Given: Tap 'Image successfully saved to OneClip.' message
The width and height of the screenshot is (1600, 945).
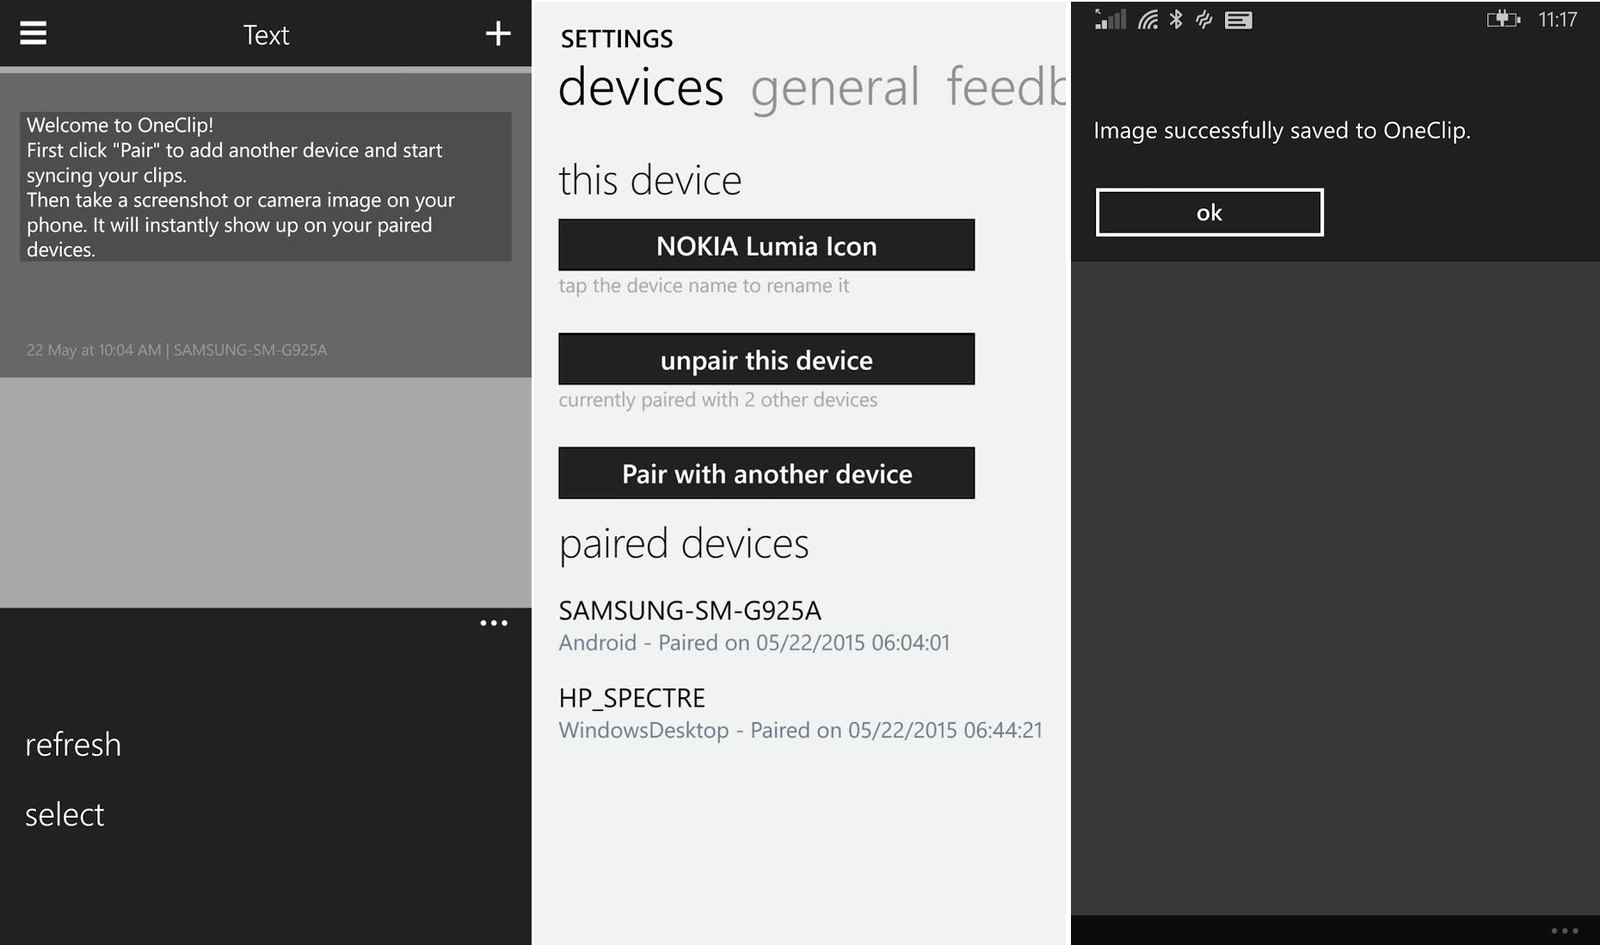Looking at the screenshot, I should coord(1282,131).
